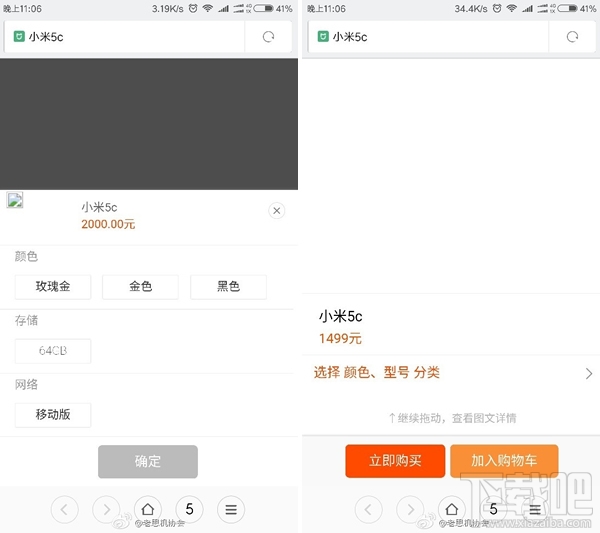
Task: Select 移动版 network option
Action: pyautogui.click(x=53, y=415)
